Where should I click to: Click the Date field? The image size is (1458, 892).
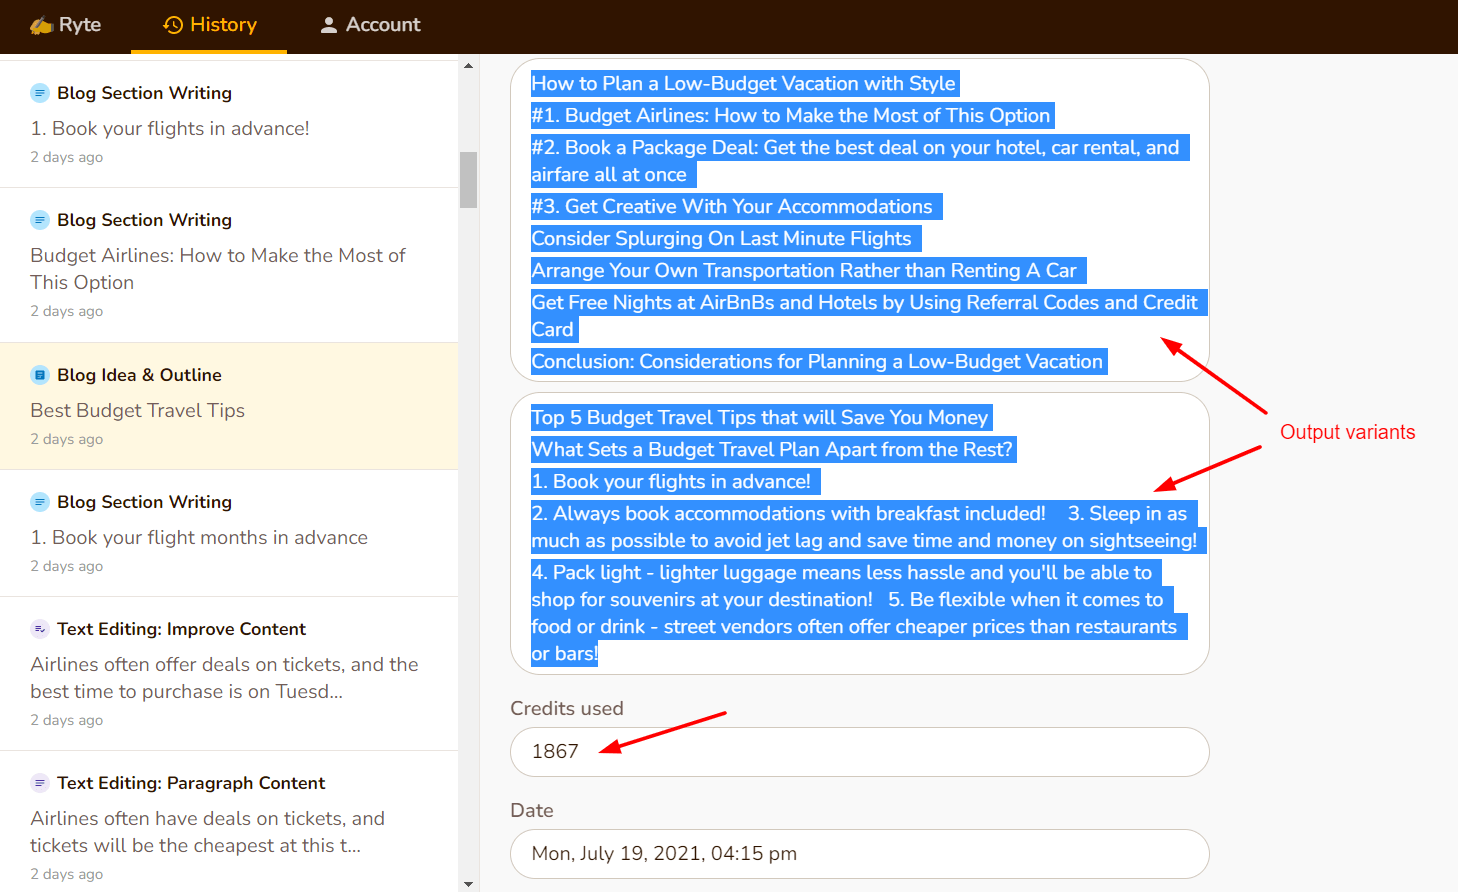[x=859, y=854]
